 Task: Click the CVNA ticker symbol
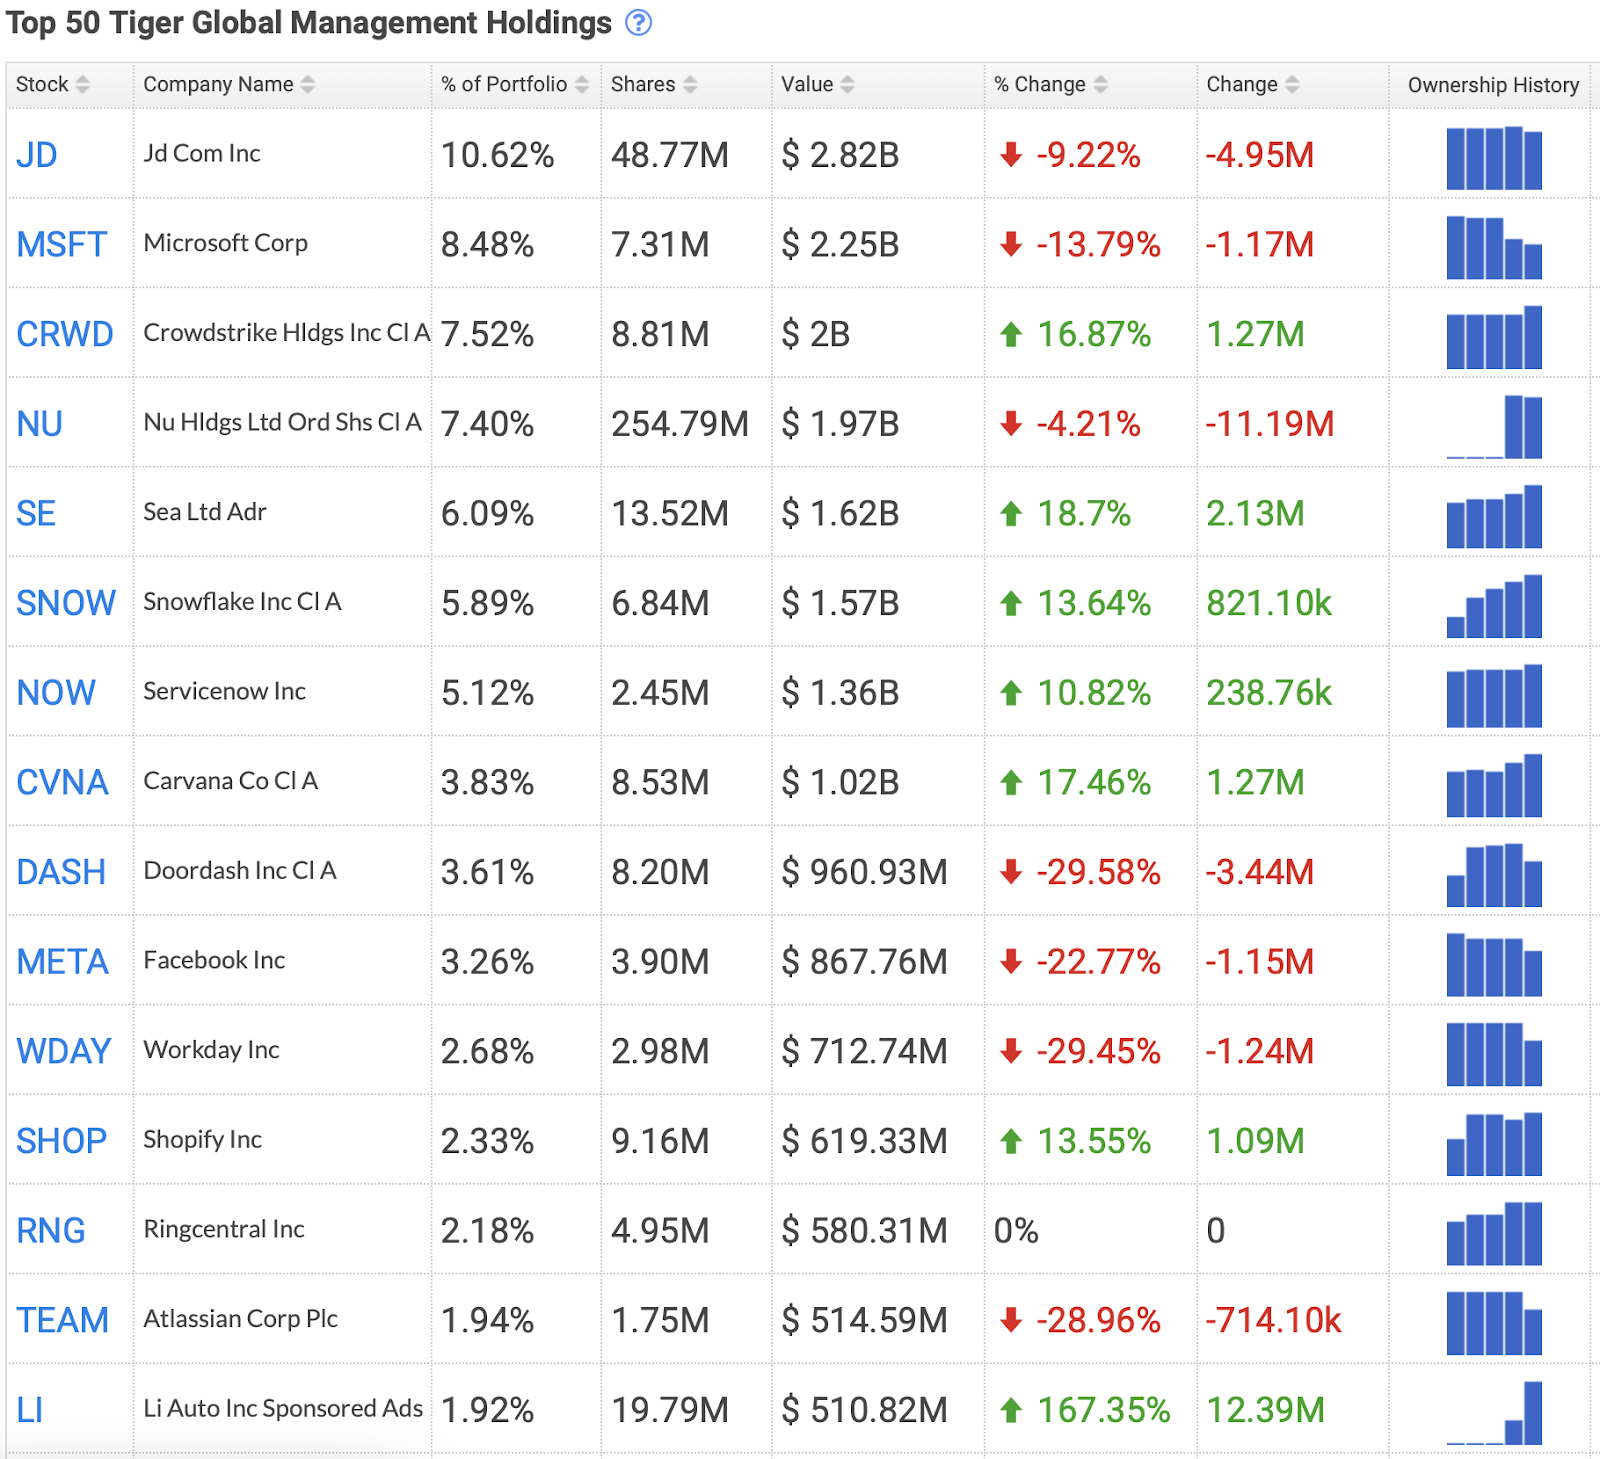[x=62, y=782]
